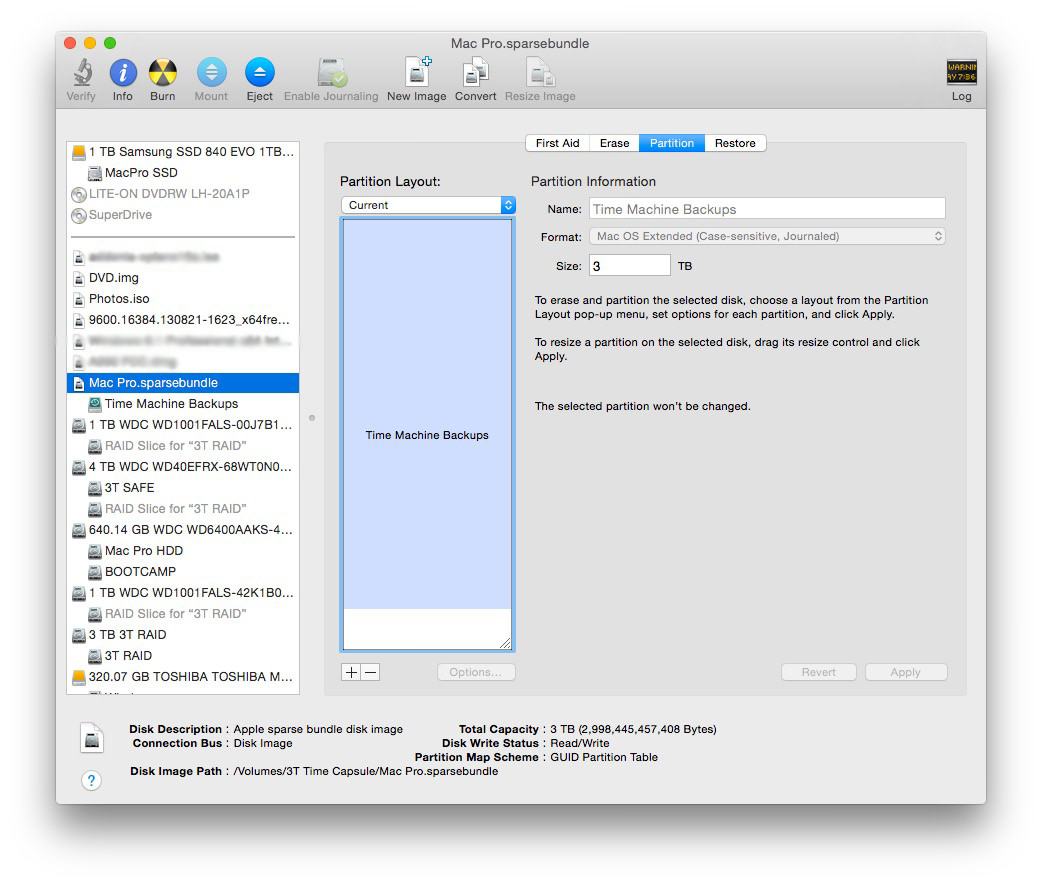Add a partition with the plus button
The height and width of the screenshot is (884, 1042).
[x=351, y=672]
